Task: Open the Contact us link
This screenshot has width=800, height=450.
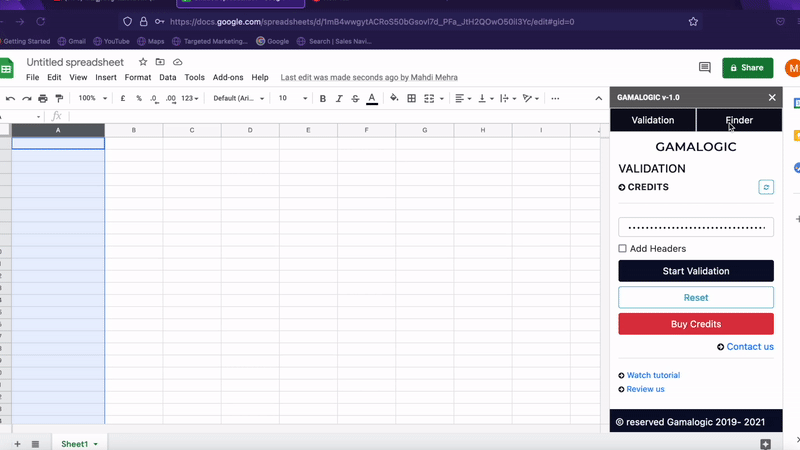Action: click(750, 346)
